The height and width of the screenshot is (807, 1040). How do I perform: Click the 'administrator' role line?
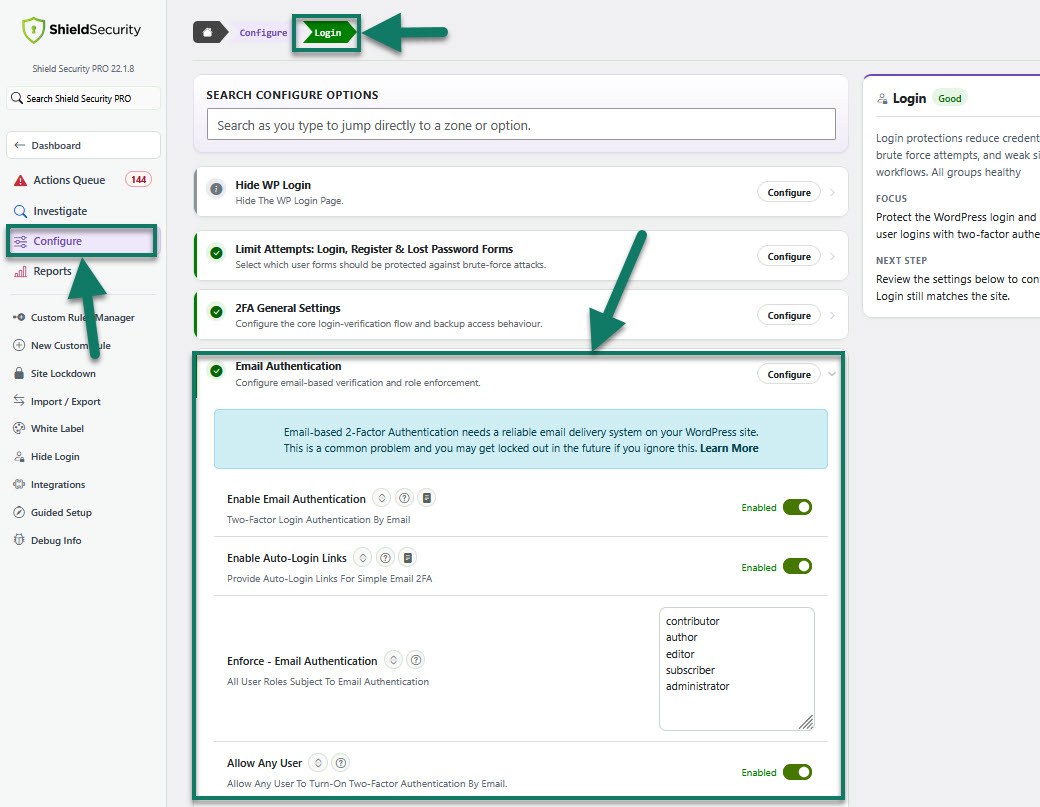[697, 686]
